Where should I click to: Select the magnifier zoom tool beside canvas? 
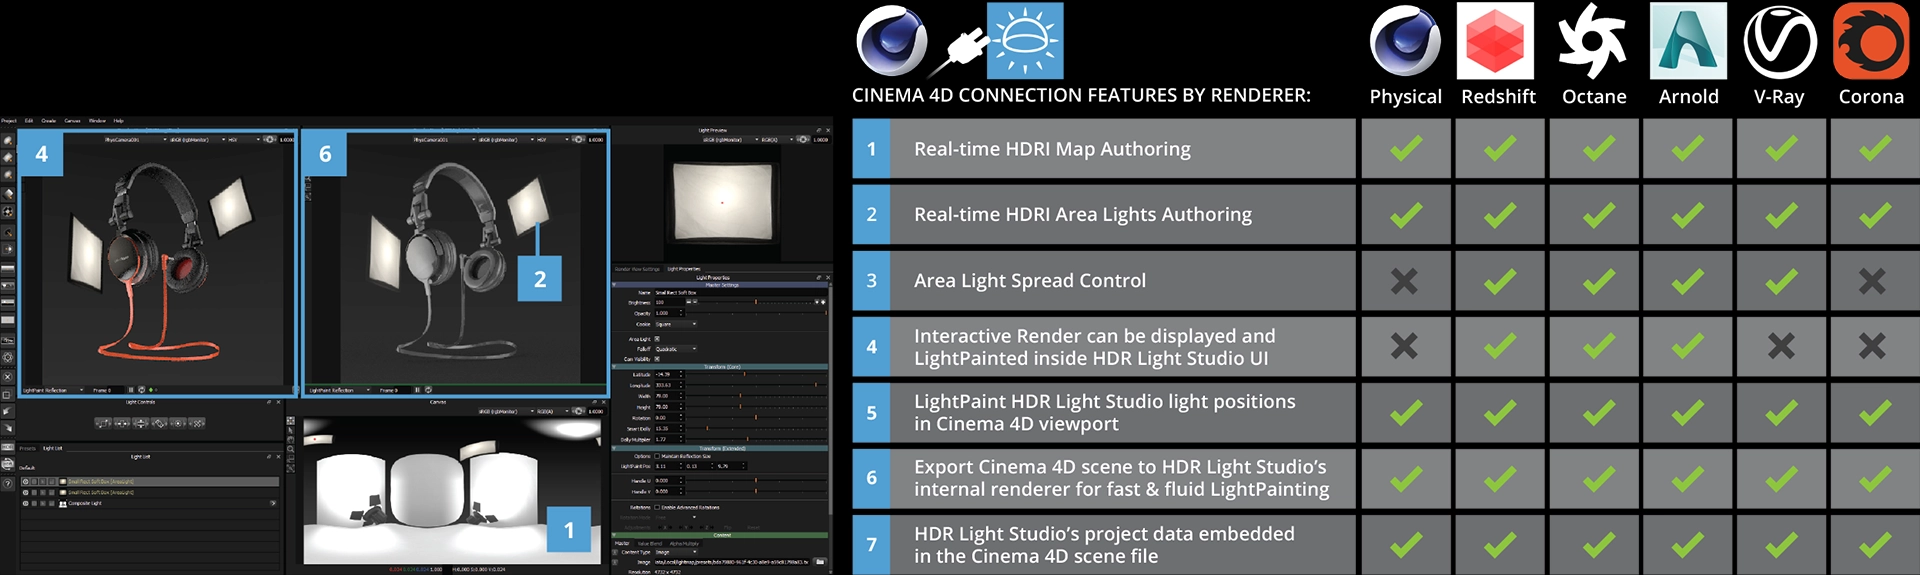click(x=291, y=449)
